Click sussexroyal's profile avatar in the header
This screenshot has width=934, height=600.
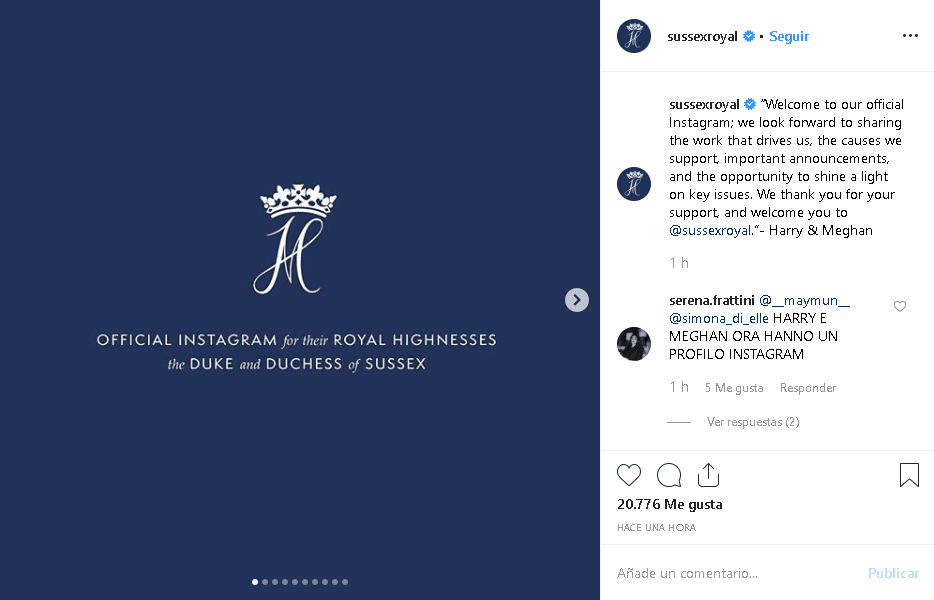(x=634, y=36)
